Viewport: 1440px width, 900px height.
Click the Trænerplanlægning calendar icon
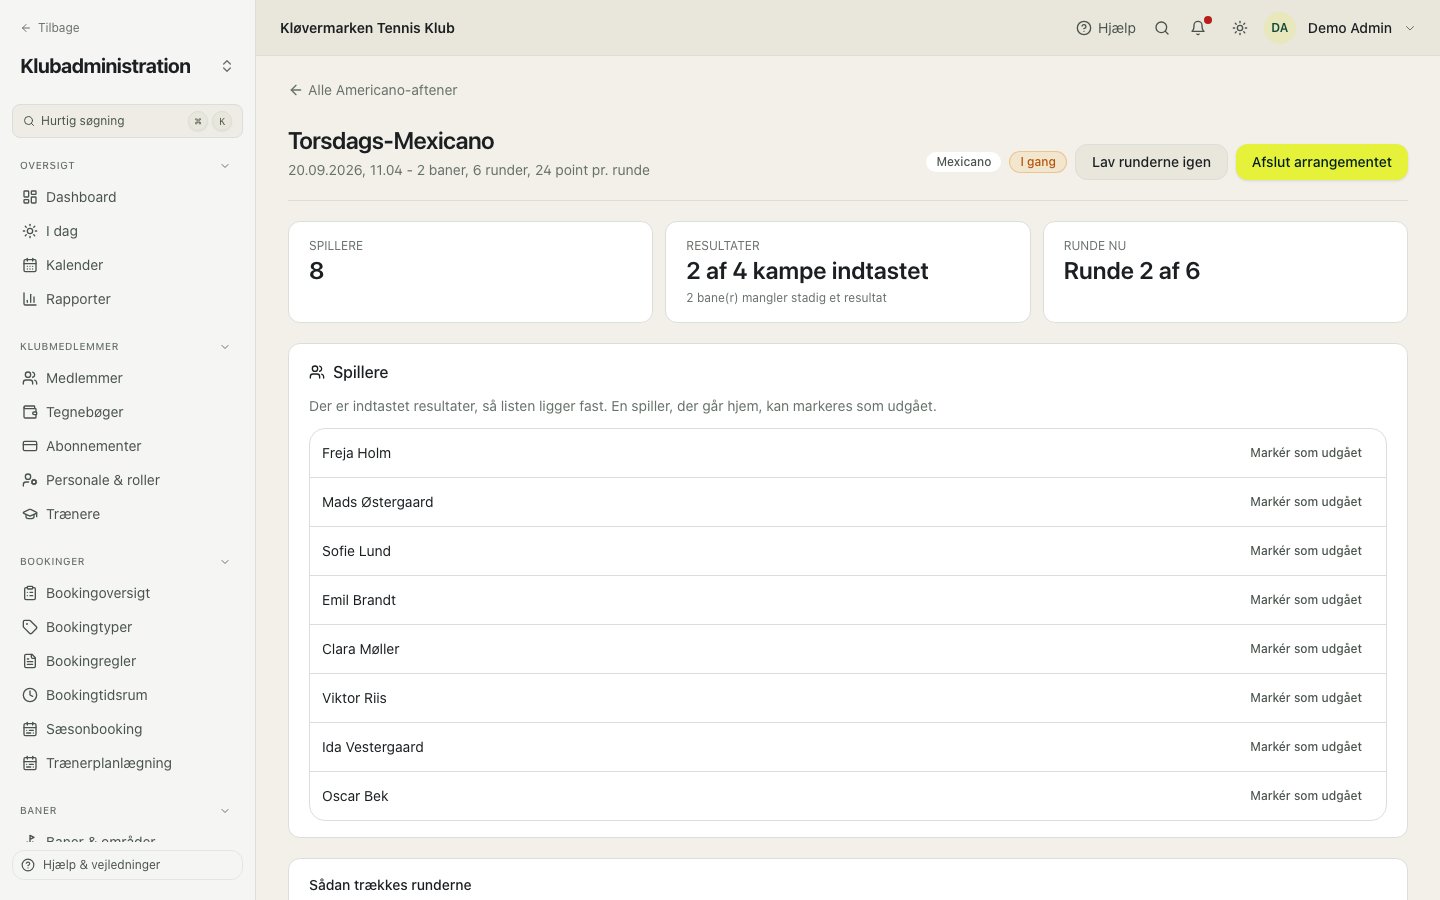tap(30, 763)
